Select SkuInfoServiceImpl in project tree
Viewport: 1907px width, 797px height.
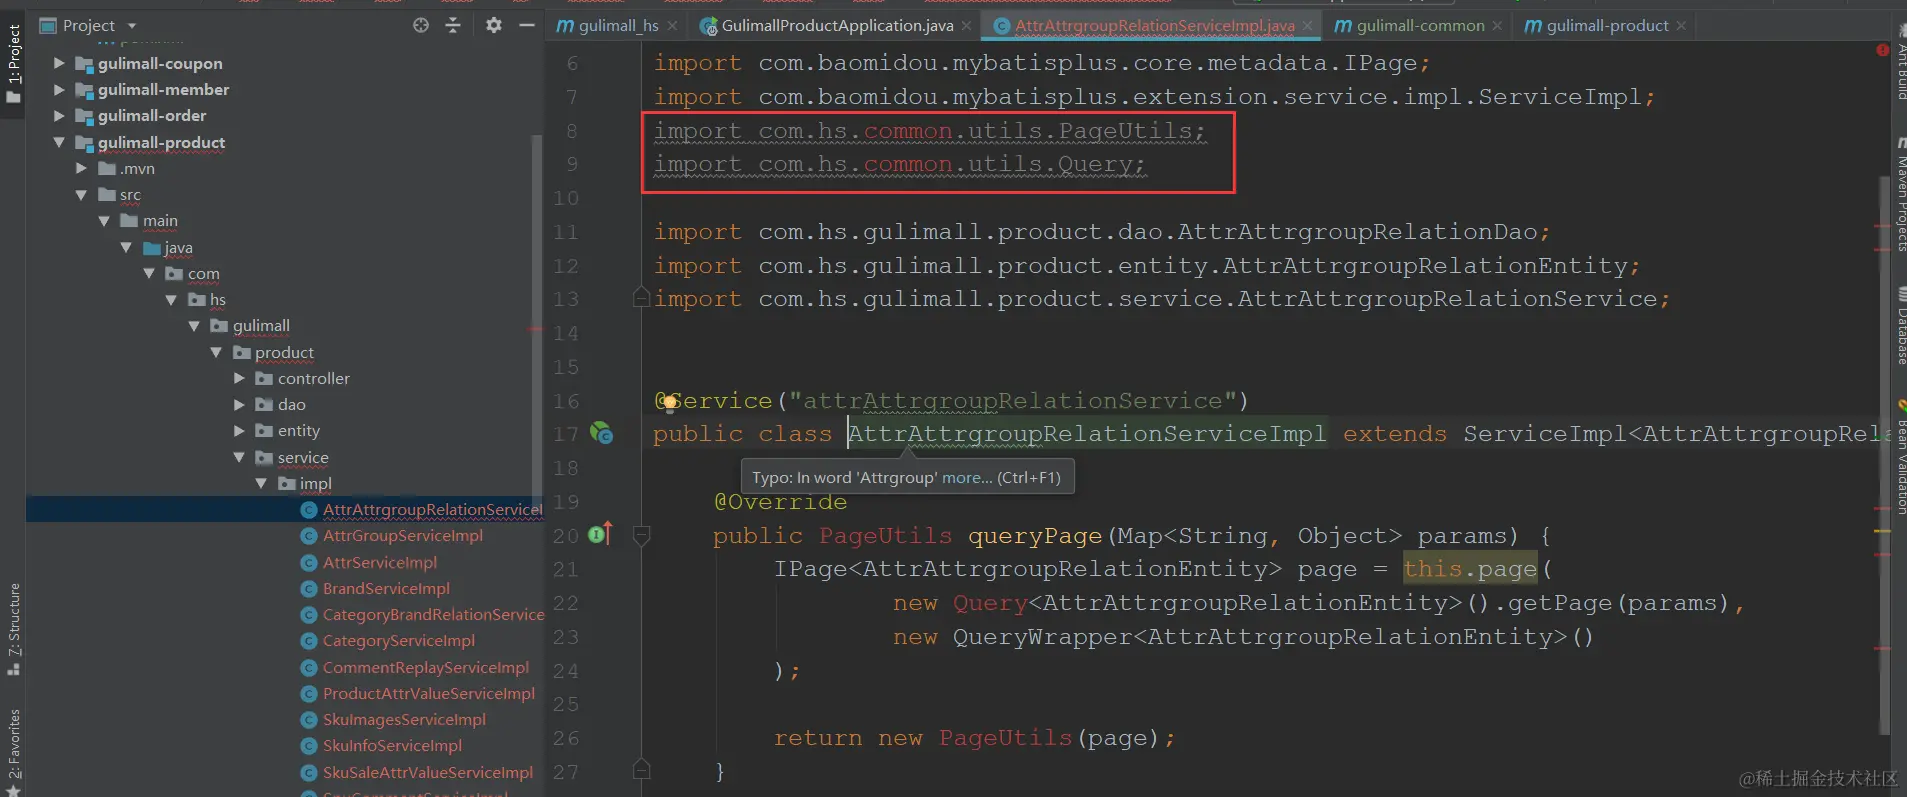pos(392,746)
